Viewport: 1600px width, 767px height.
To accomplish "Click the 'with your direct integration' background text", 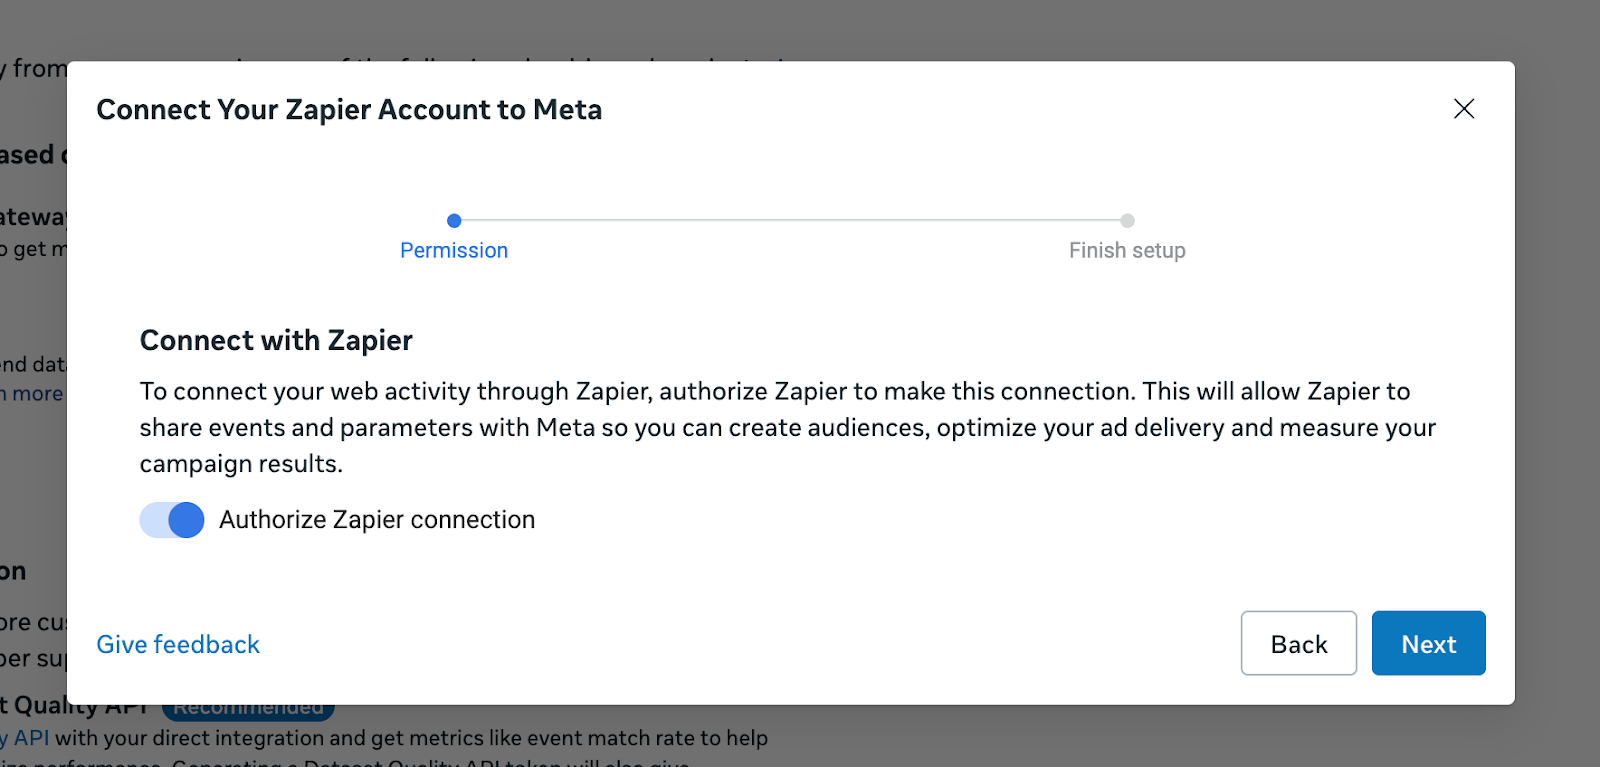I will pos(410,739).
